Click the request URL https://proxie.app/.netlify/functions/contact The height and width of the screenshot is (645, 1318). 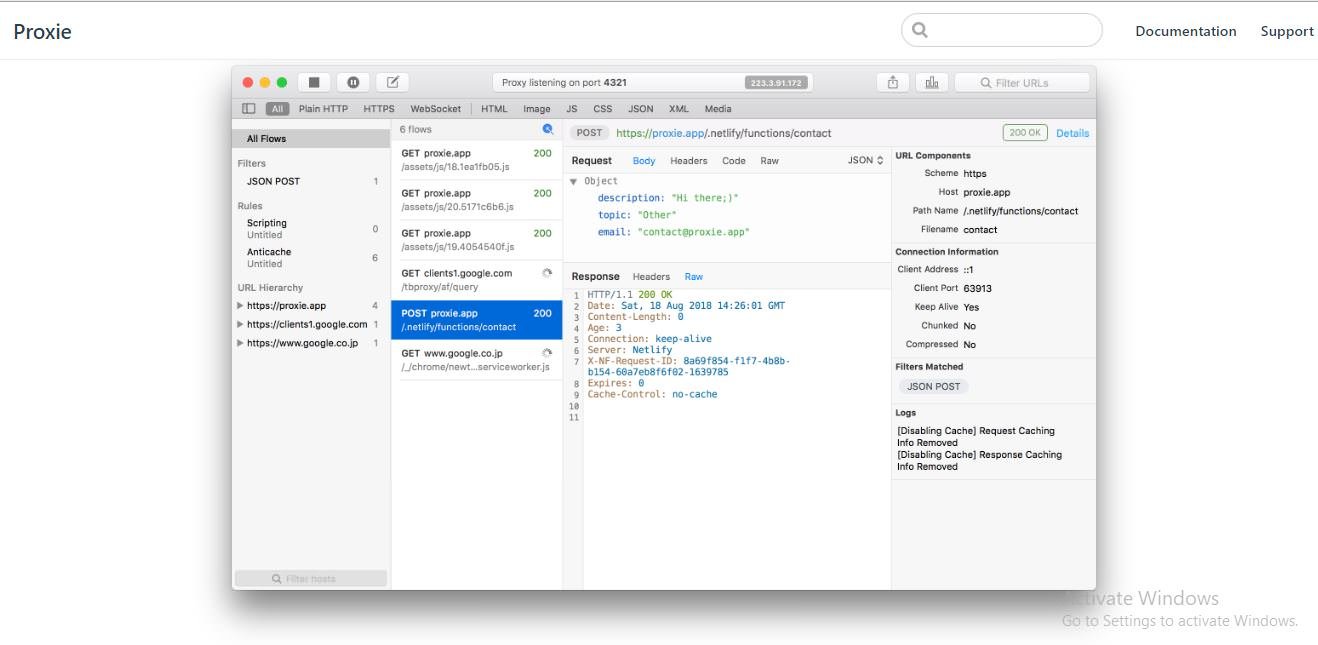click(x=723, y=133)
